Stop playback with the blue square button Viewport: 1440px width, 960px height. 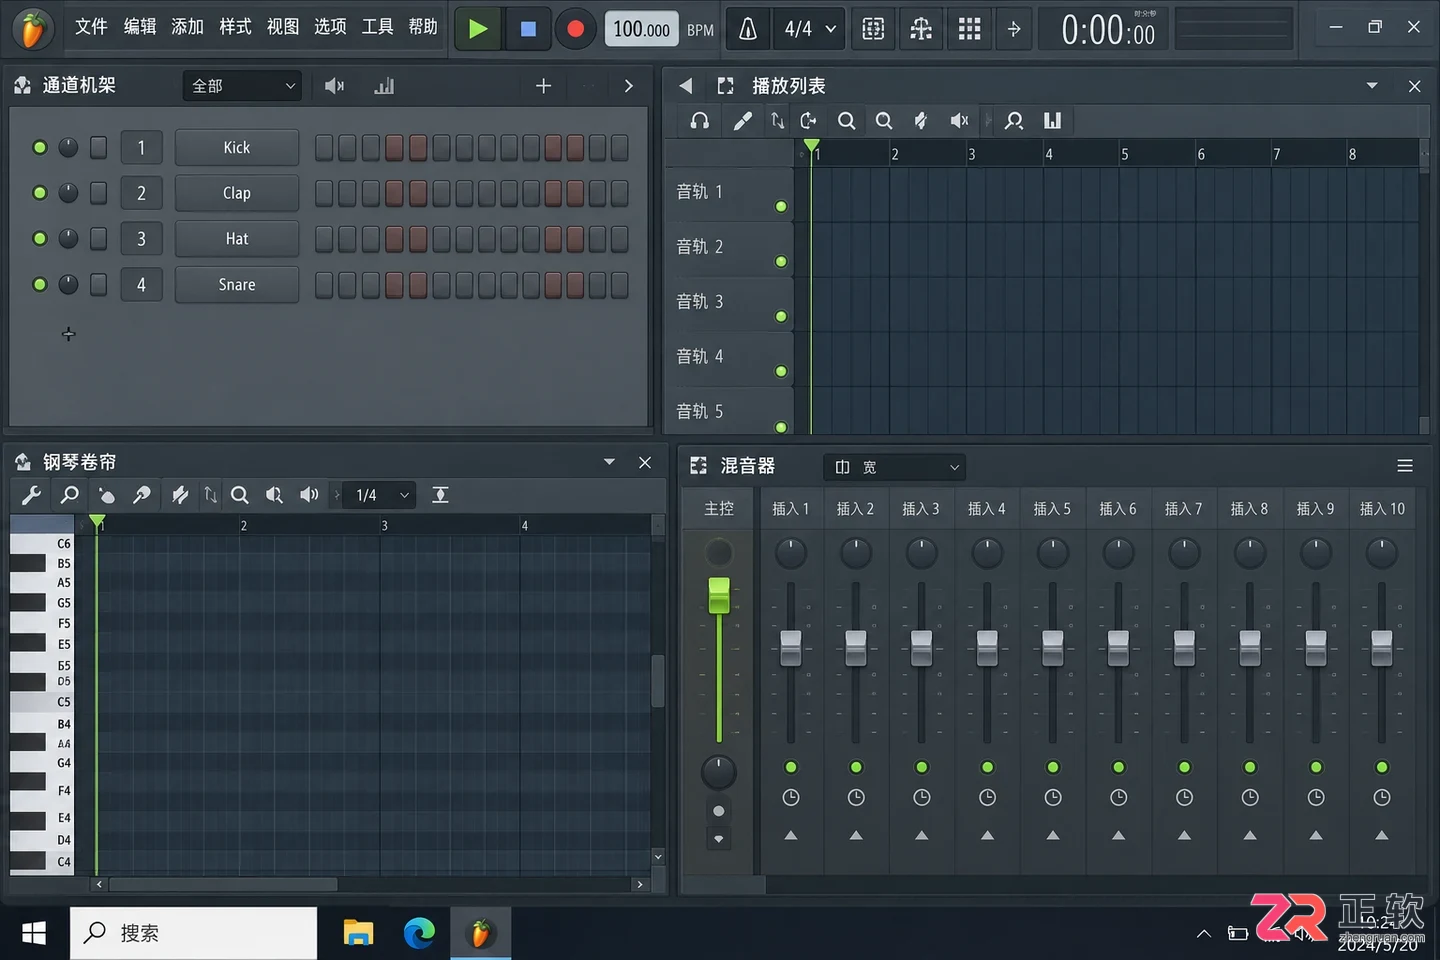[528, 29]
